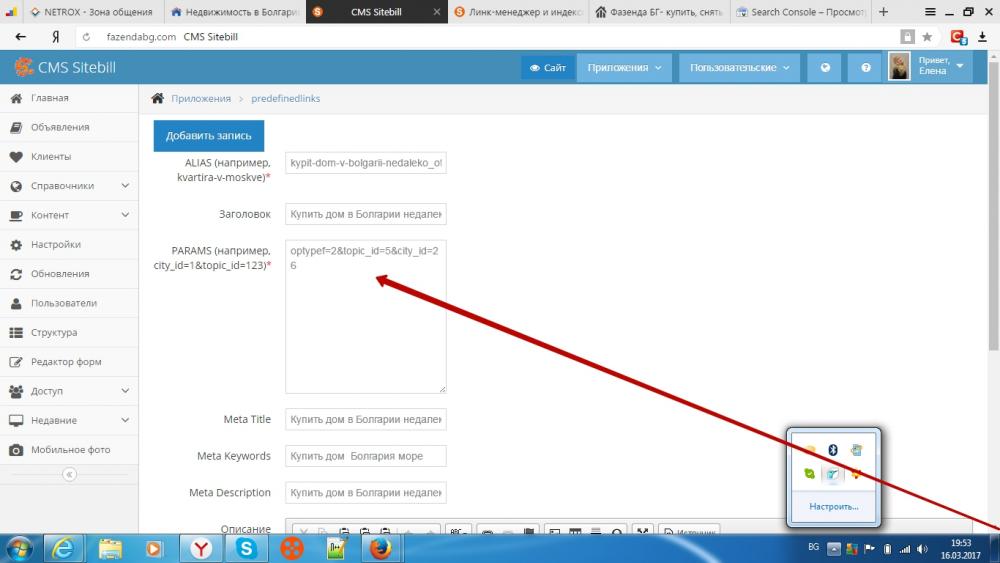
Task: Follow the Приложения breadcrumb link
Action: pos(201,99)
